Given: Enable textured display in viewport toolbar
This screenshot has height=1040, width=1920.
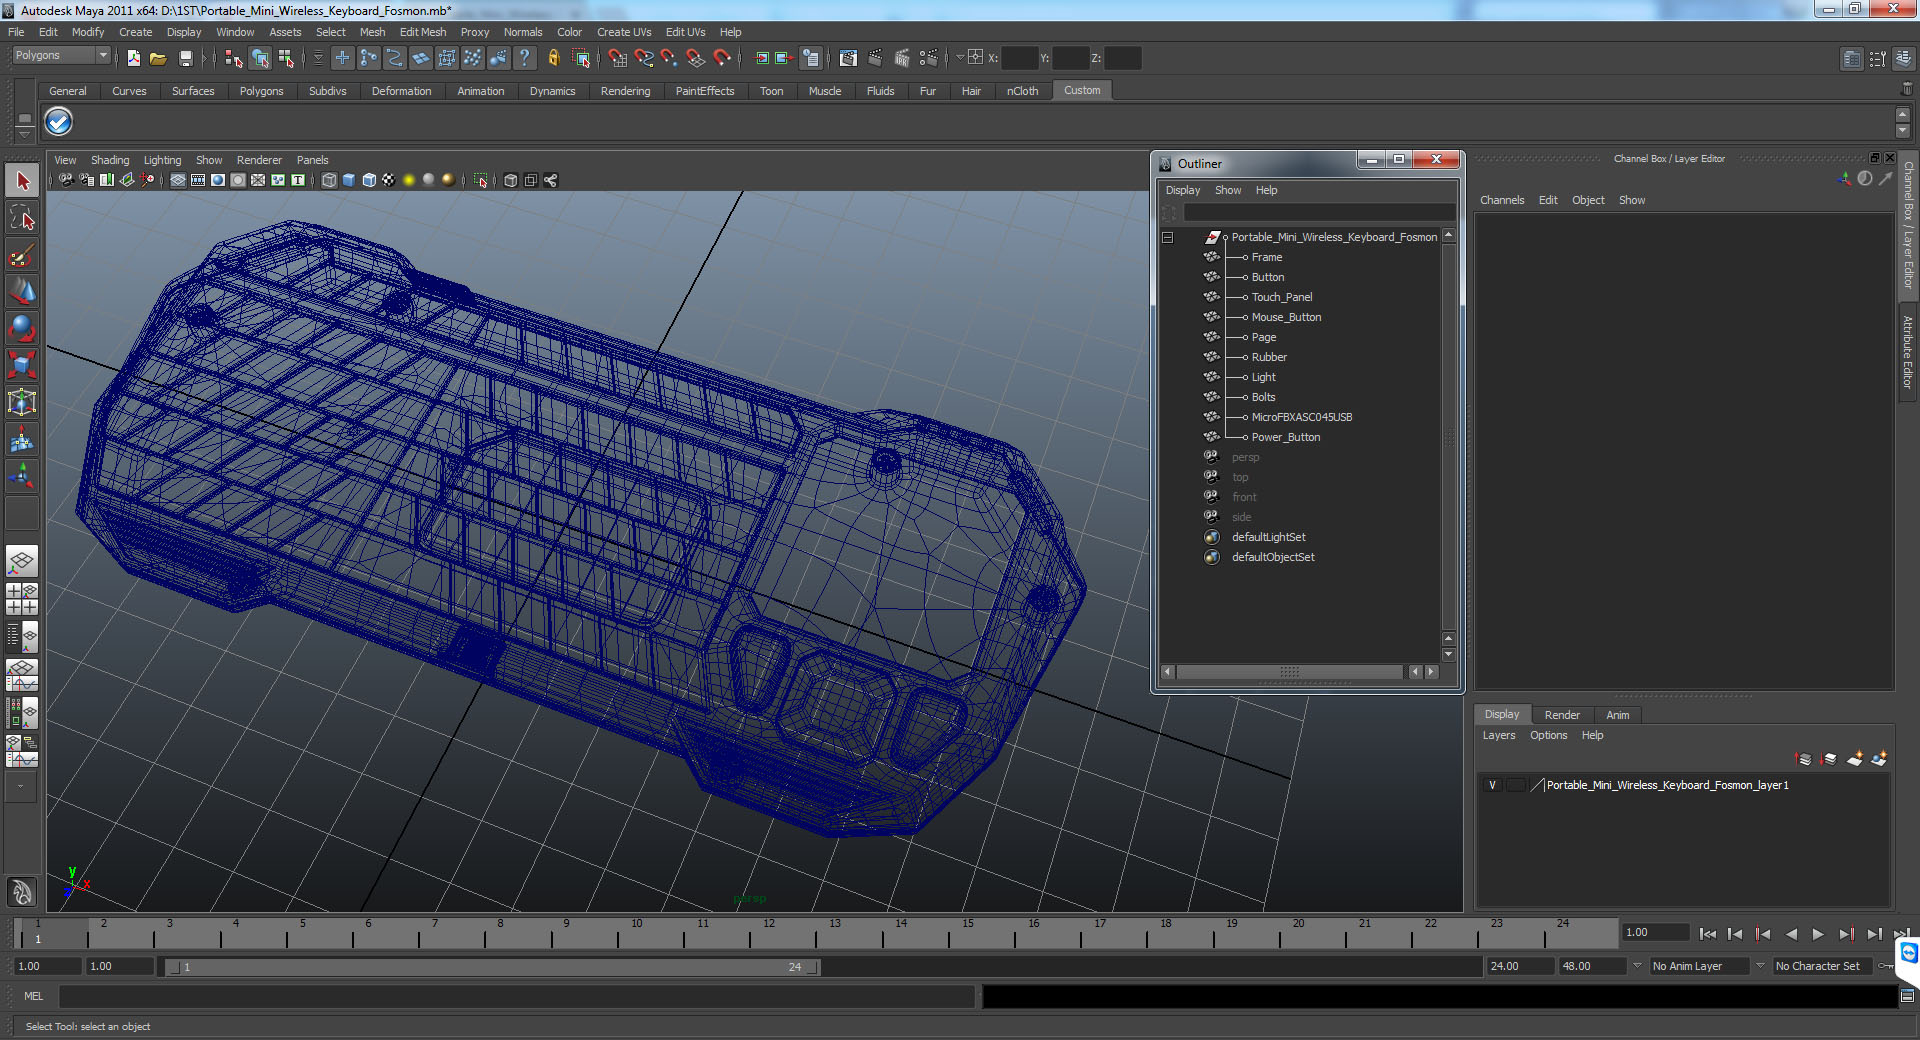Looking at the screenshot, I should pos(389,180).
